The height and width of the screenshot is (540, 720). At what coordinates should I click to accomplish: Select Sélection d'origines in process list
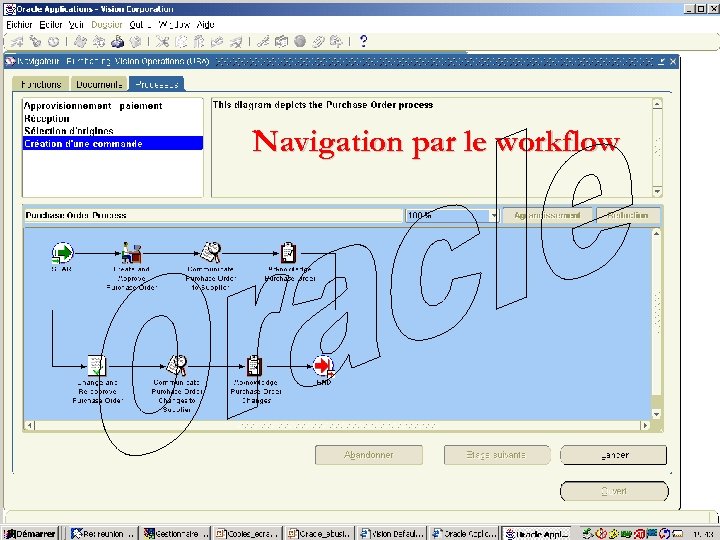coord(112,131)
